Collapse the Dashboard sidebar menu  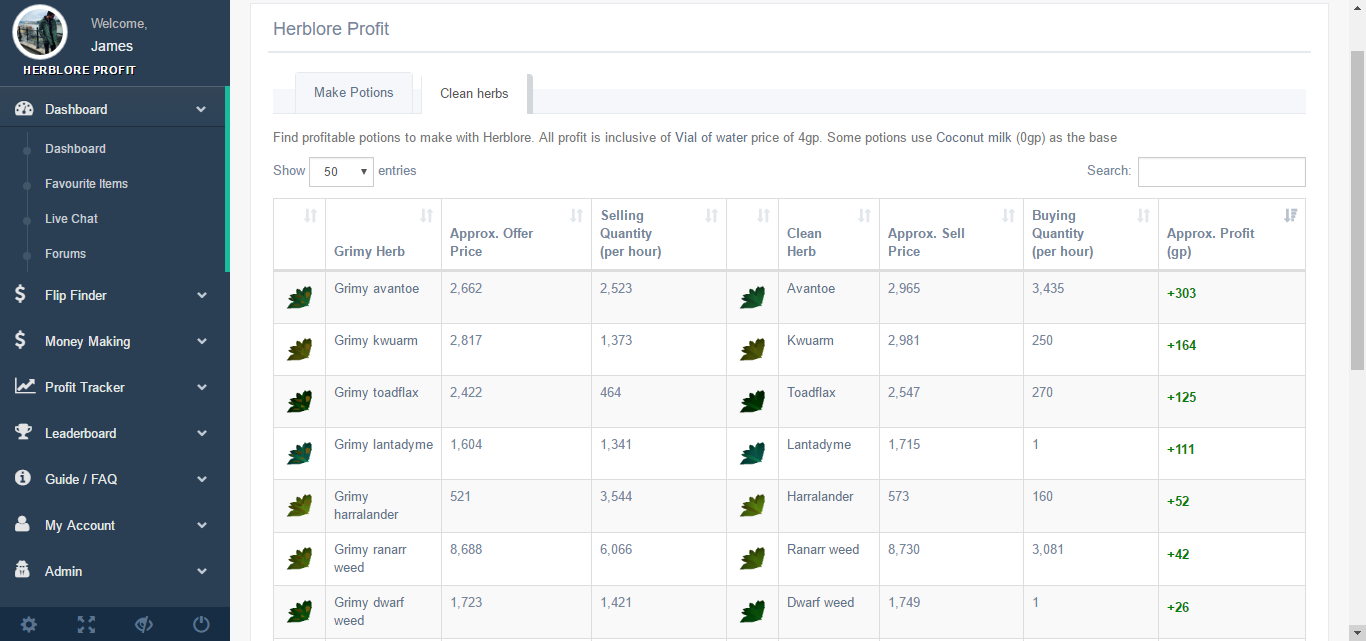[x=201, y=109]
